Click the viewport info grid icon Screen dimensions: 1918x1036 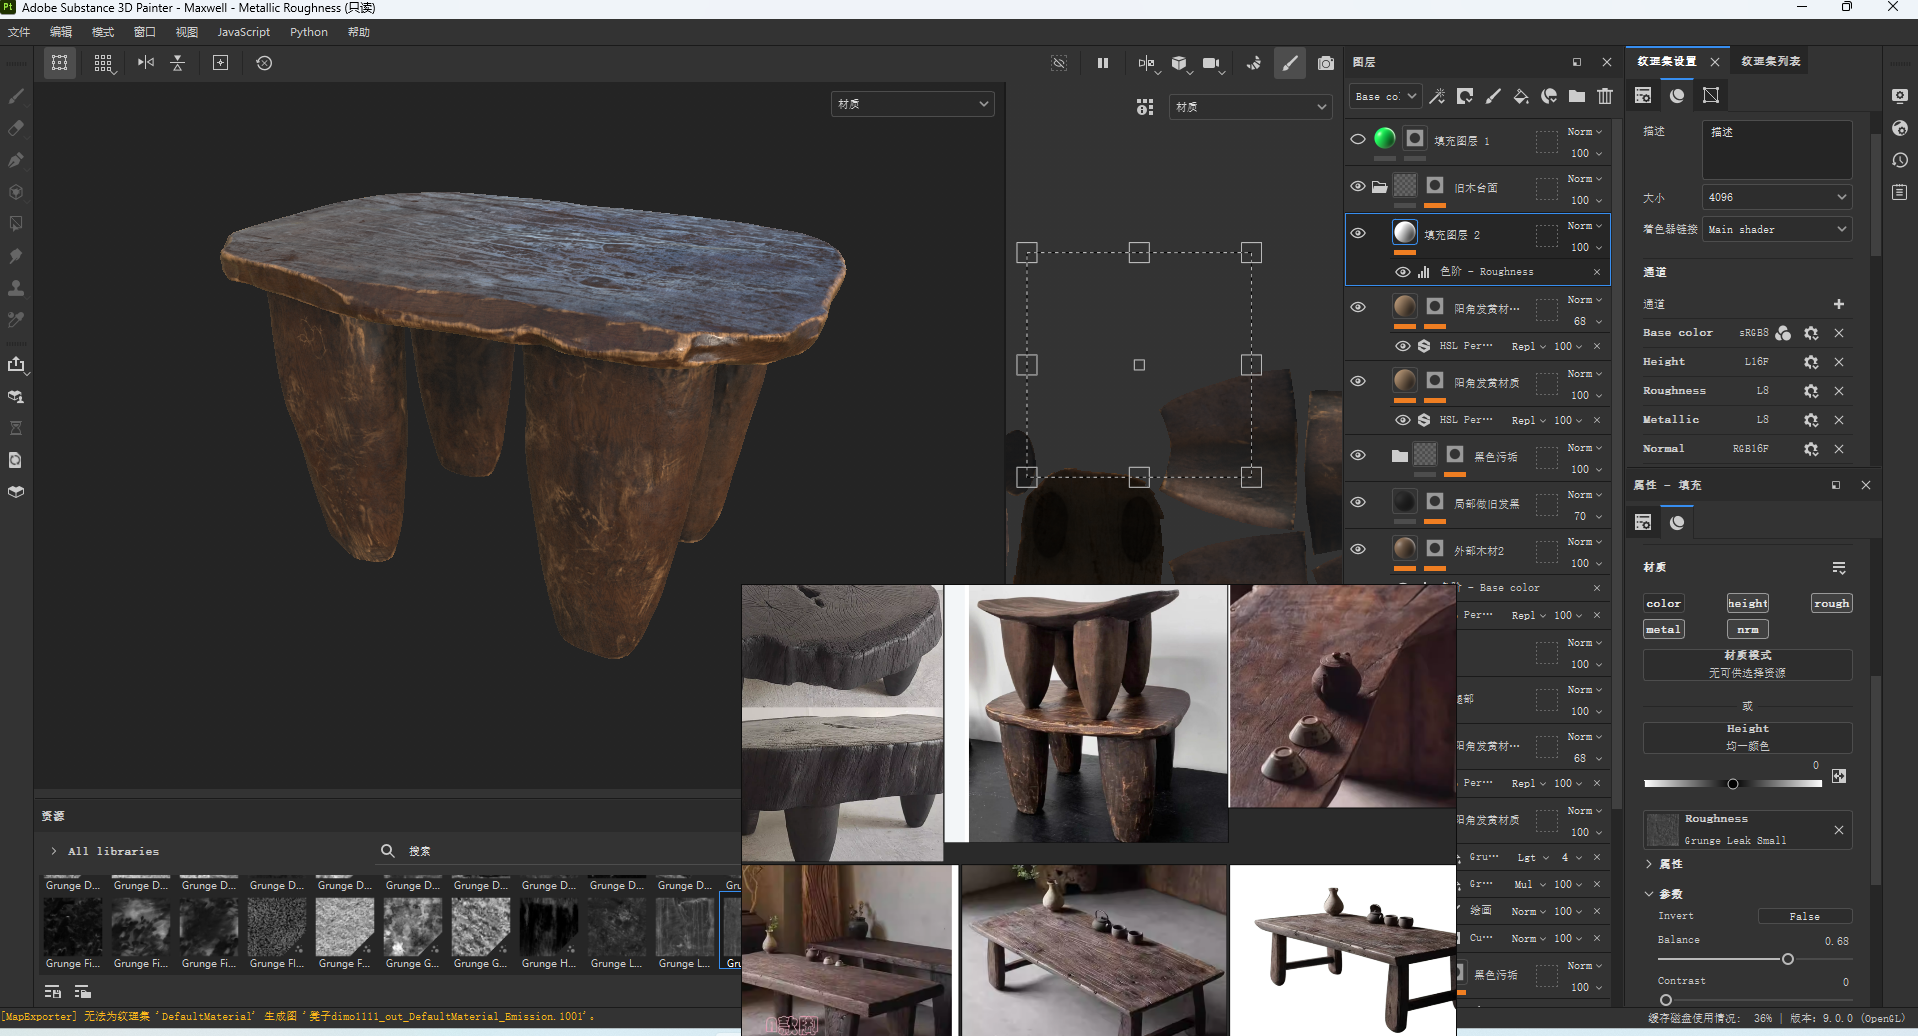click(1145, 107)
